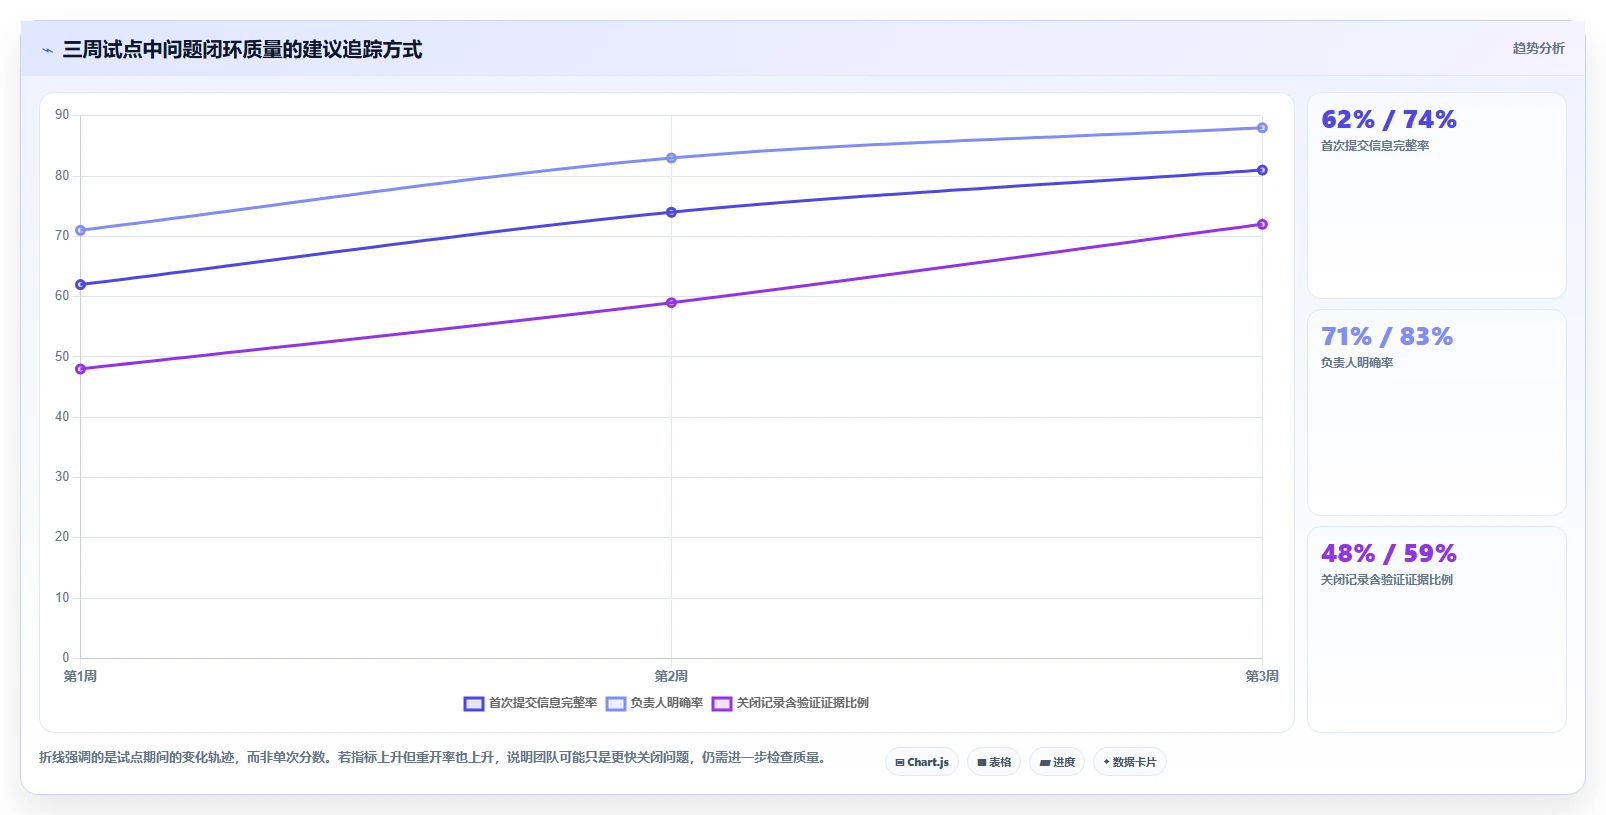The width and height of the screenshot is (1606, 815).
Task: Click the 进度 tag chip
Action: point(1057,762)
